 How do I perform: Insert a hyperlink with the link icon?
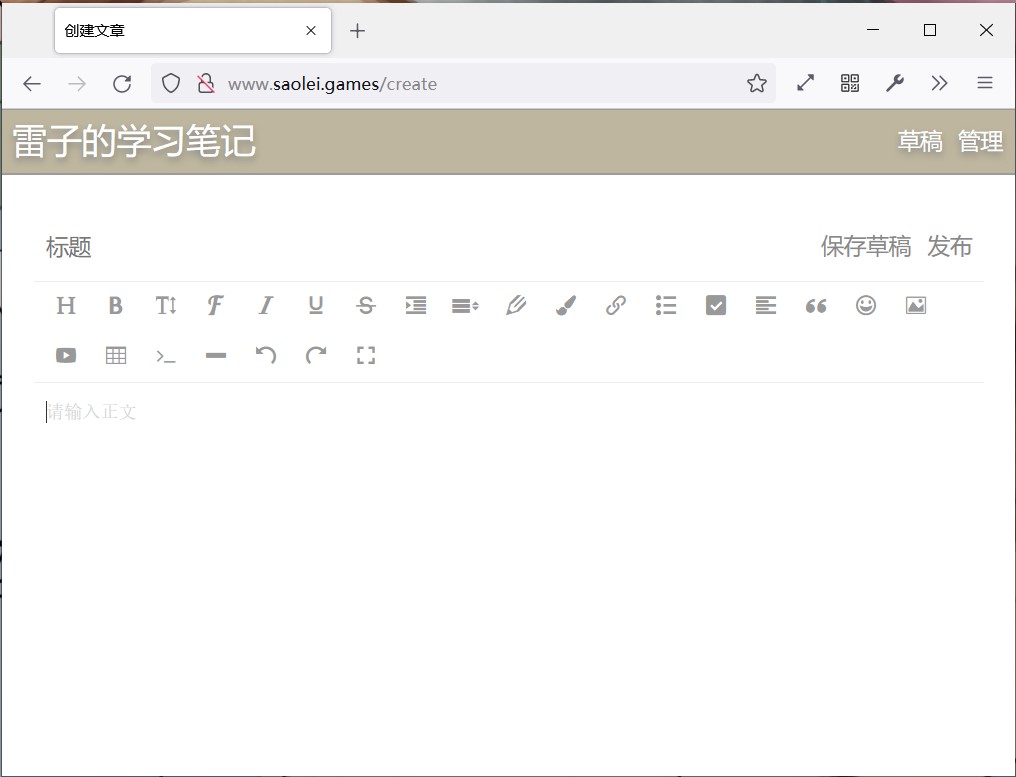(616, 306)
